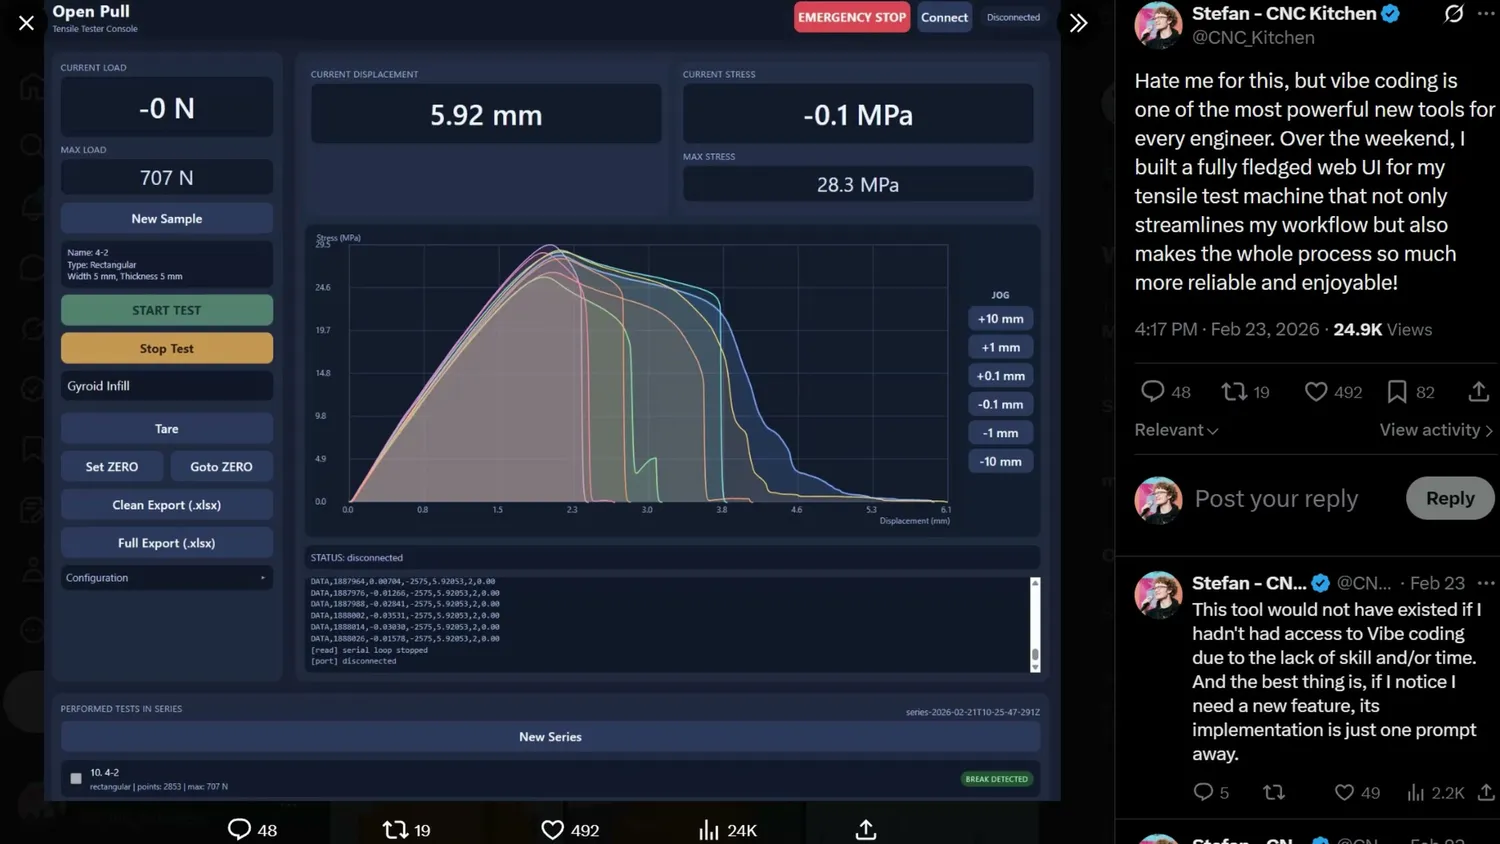Like the follow-up tweet with 49 likes
Image resolution: width=1500 pixels, height=844 pixels.
pyautogui.click(x=1344, y=792)
